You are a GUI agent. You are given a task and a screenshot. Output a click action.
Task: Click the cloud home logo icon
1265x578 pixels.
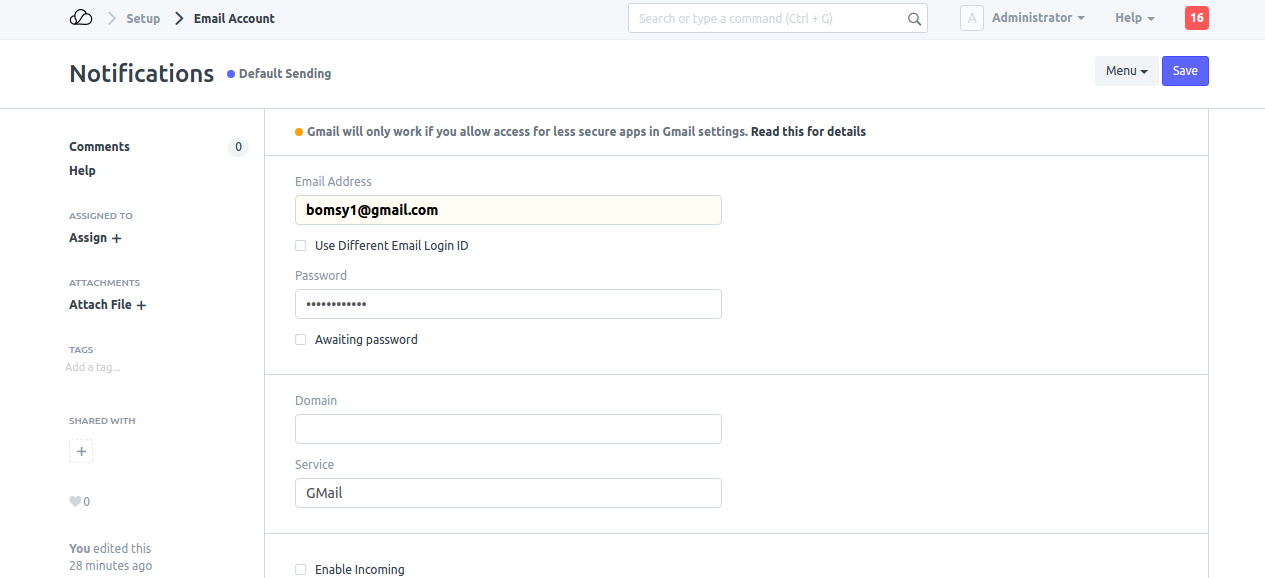tap(81, 18)
